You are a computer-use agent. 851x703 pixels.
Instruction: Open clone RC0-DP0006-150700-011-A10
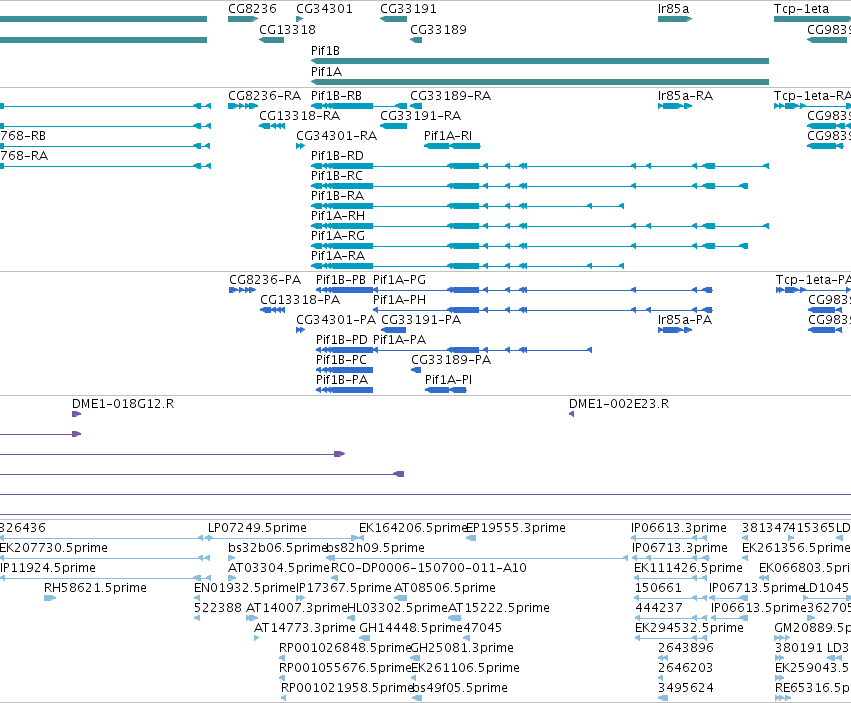coord(429,568)
